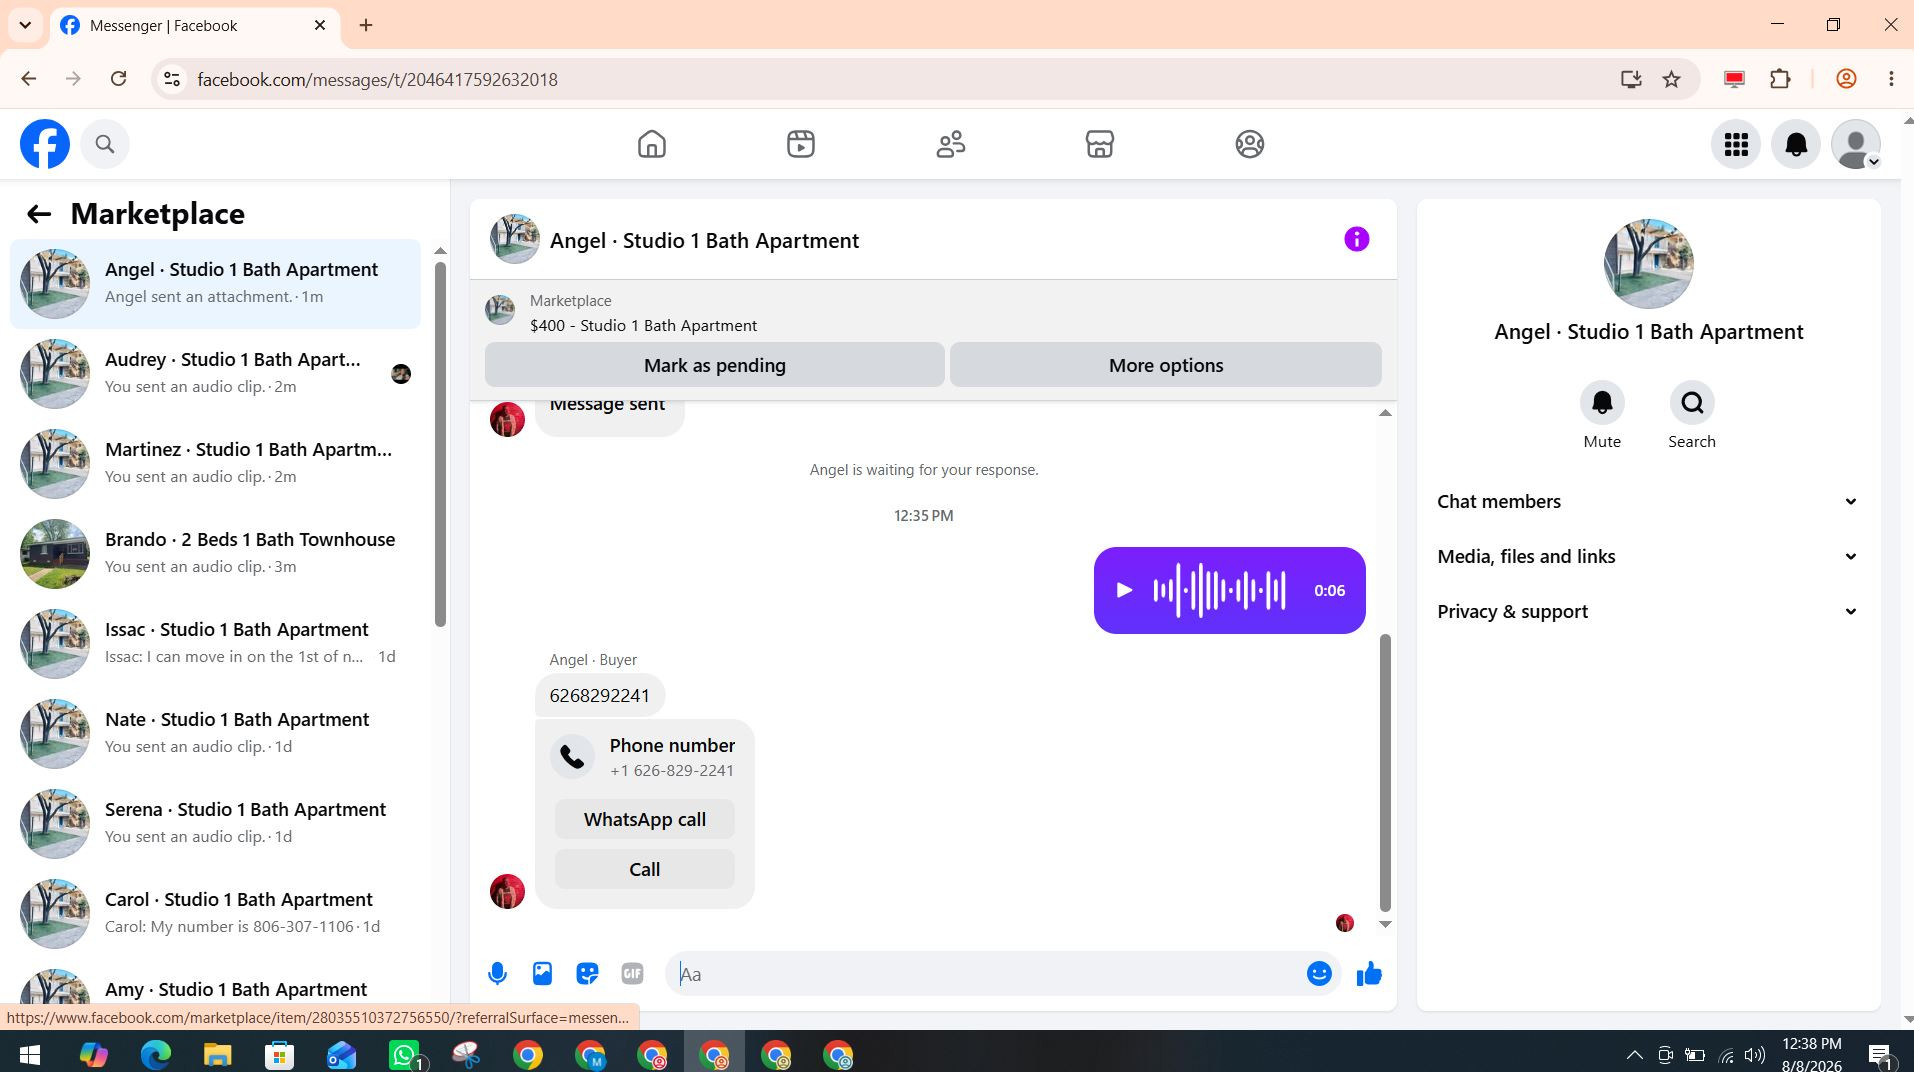1914x1072 pixels.
Task: Open Microsoft Edge from taskbar
Action: click(x=156, y=1055)
